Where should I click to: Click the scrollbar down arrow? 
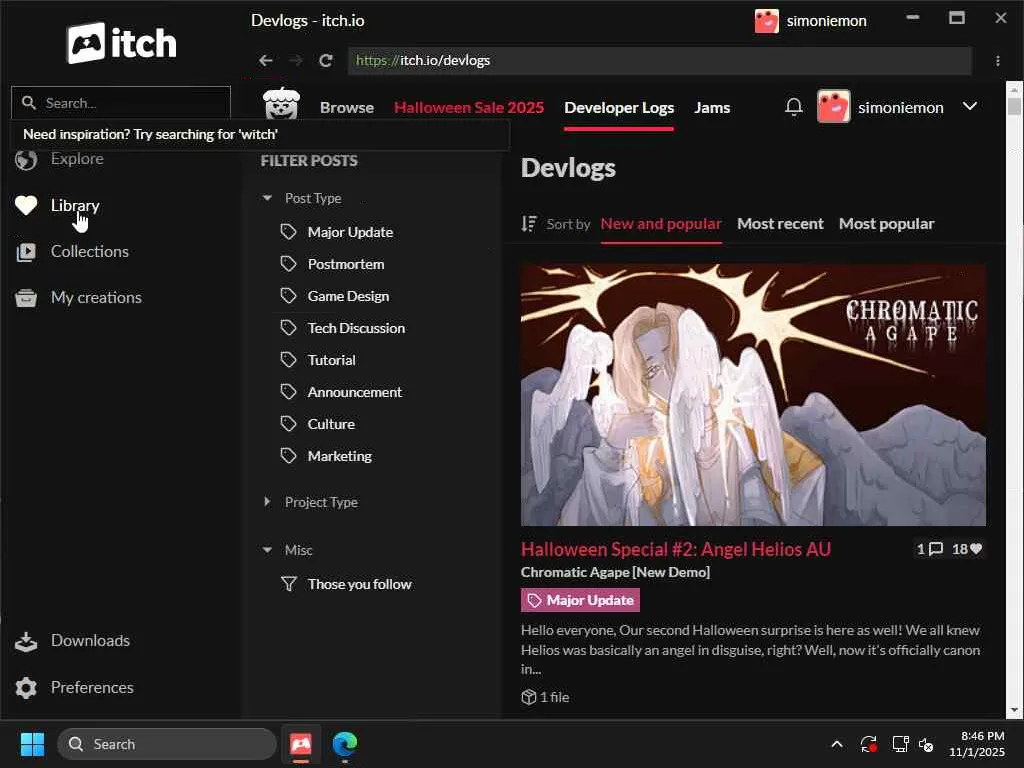click(x=1014, y=710)
